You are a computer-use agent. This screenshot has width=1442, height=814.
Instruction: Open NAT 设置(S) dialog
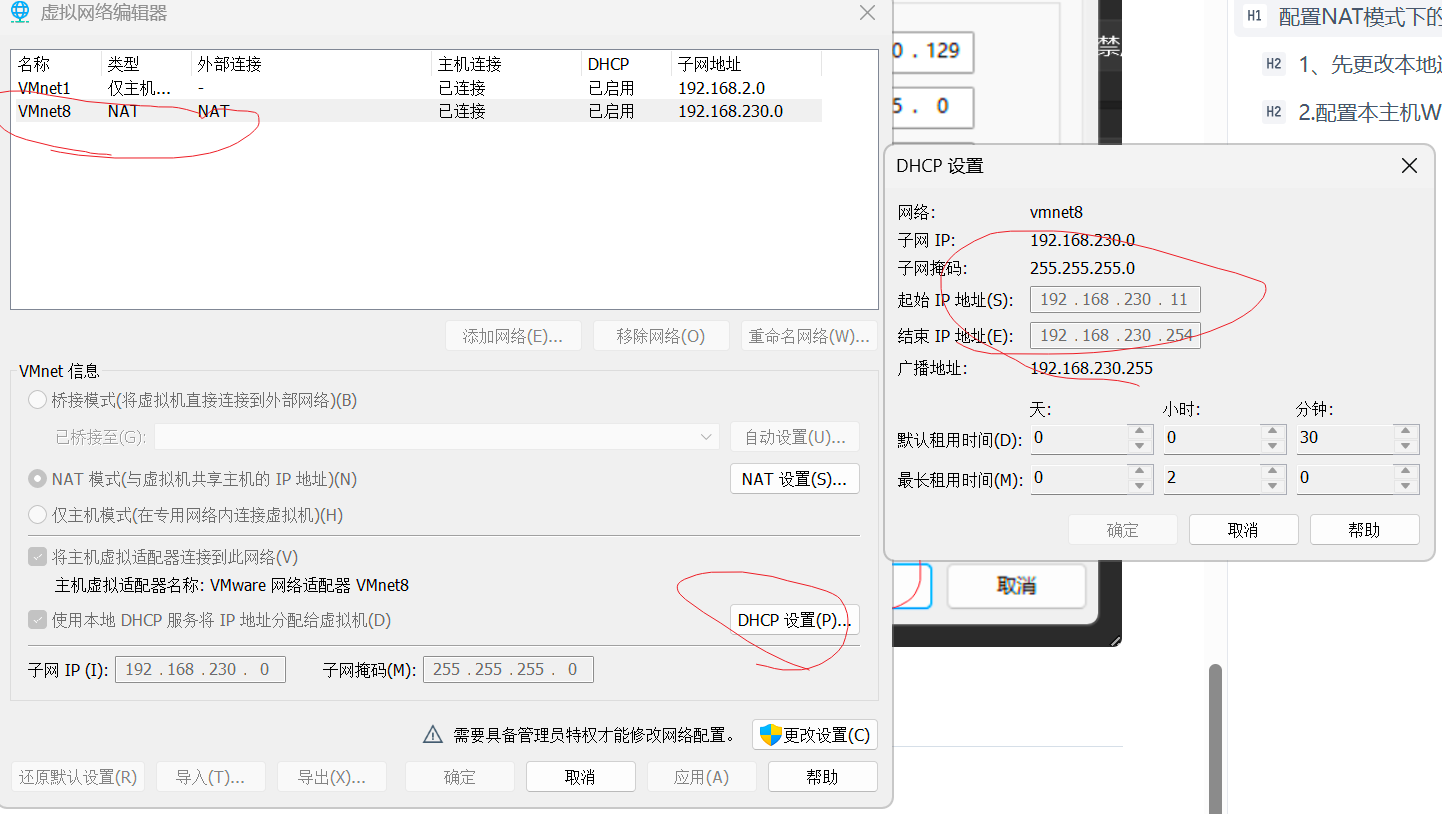pos(794,479)
